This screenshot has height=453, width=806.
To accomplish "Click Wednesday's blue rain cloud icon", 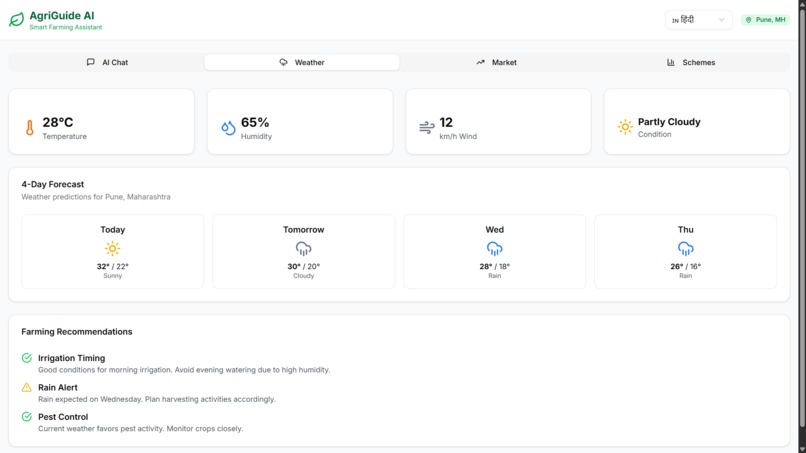I will click(494, 249).
